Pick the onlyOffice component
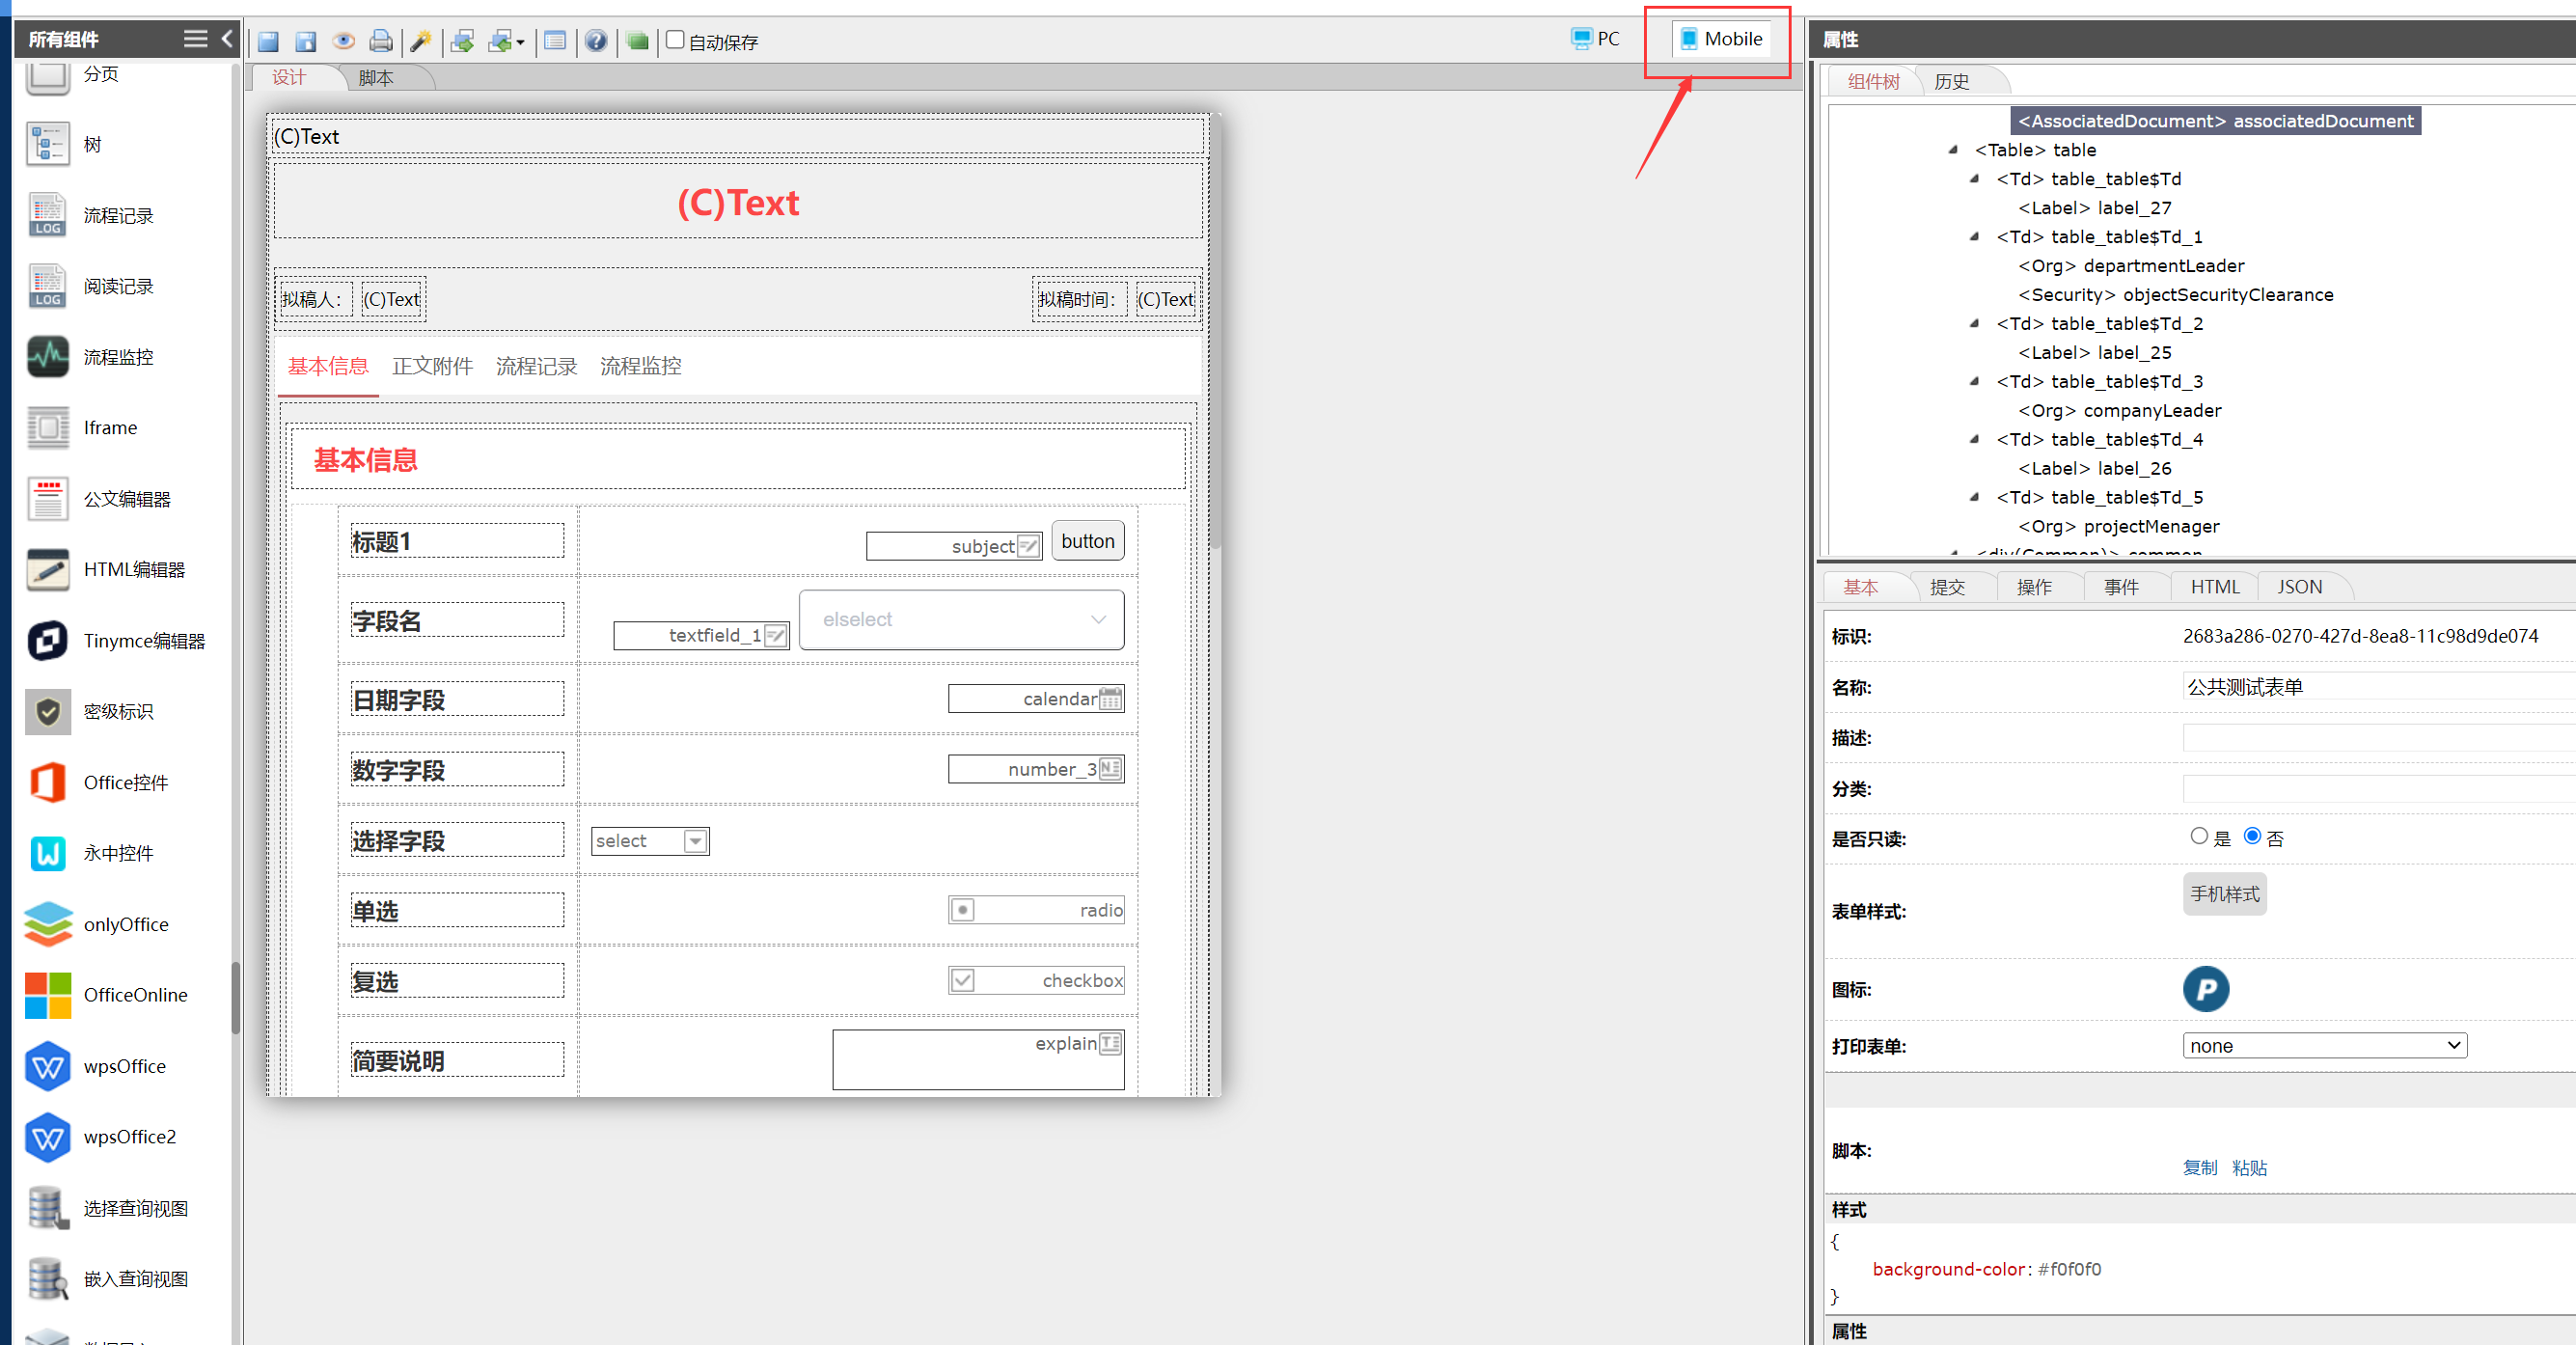The image size is (2576, 1345). pos(47,924)
